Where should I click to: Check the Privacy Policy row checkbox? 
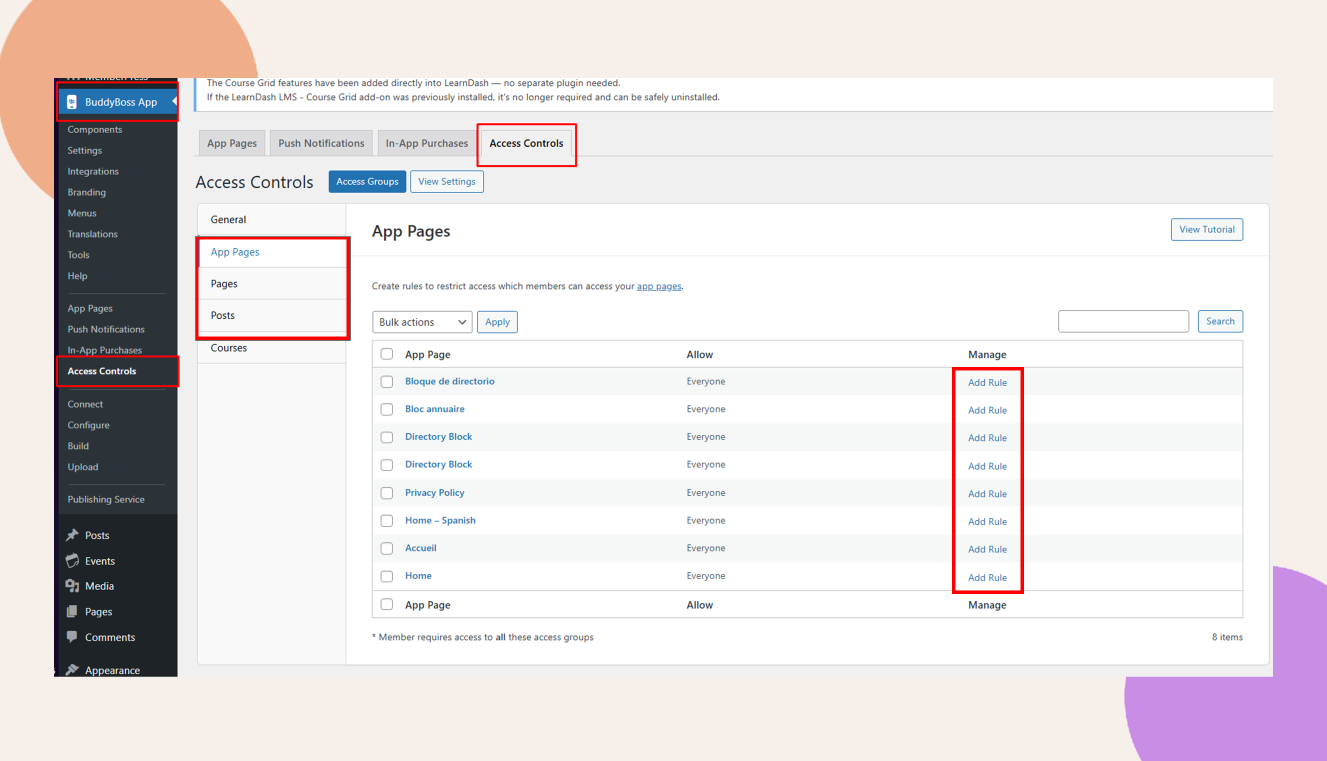[387, 493]
